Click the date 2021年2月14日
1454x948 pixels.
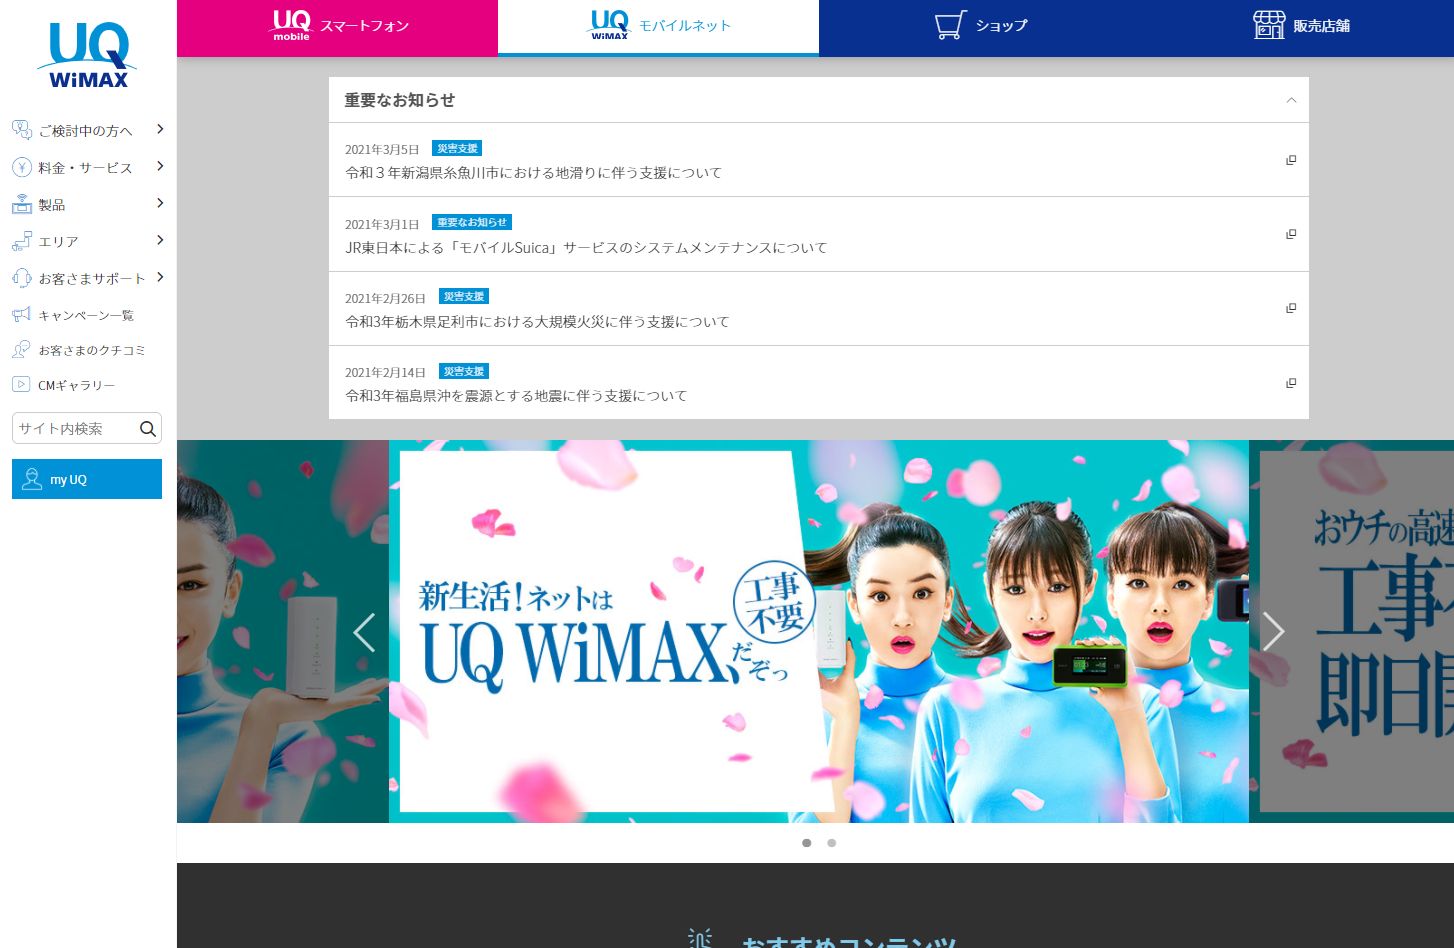pyautogui.click(x=385, y=372)
